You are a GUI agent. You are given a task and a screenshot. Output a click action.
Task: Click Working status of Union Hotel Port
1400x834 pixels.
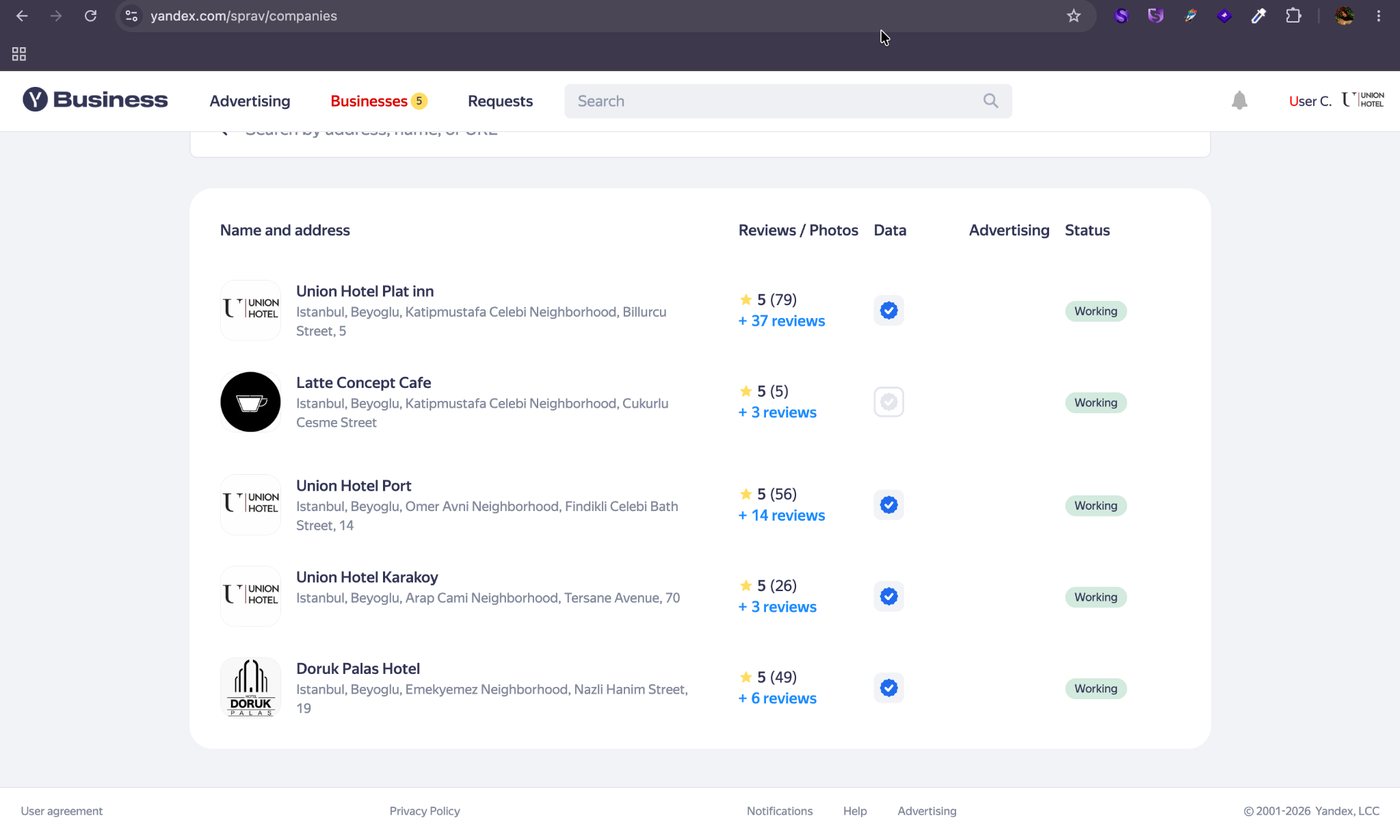(1096, 506)
